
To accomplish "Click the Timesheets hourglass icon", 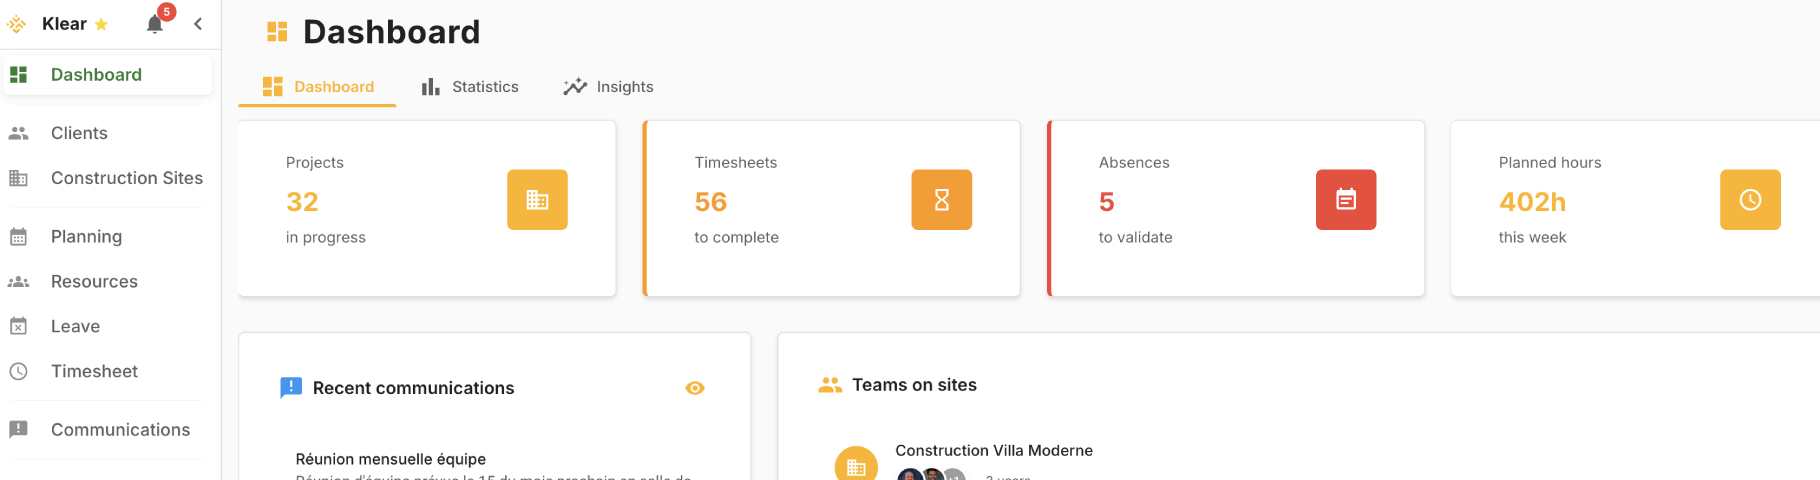I will 941,200.
